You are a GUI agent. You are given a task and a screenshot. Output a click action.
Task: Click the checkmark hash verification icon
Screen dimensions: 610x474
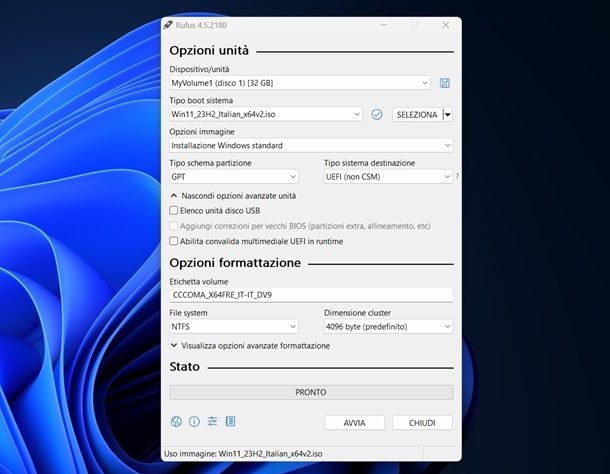[x=377, y=114]
